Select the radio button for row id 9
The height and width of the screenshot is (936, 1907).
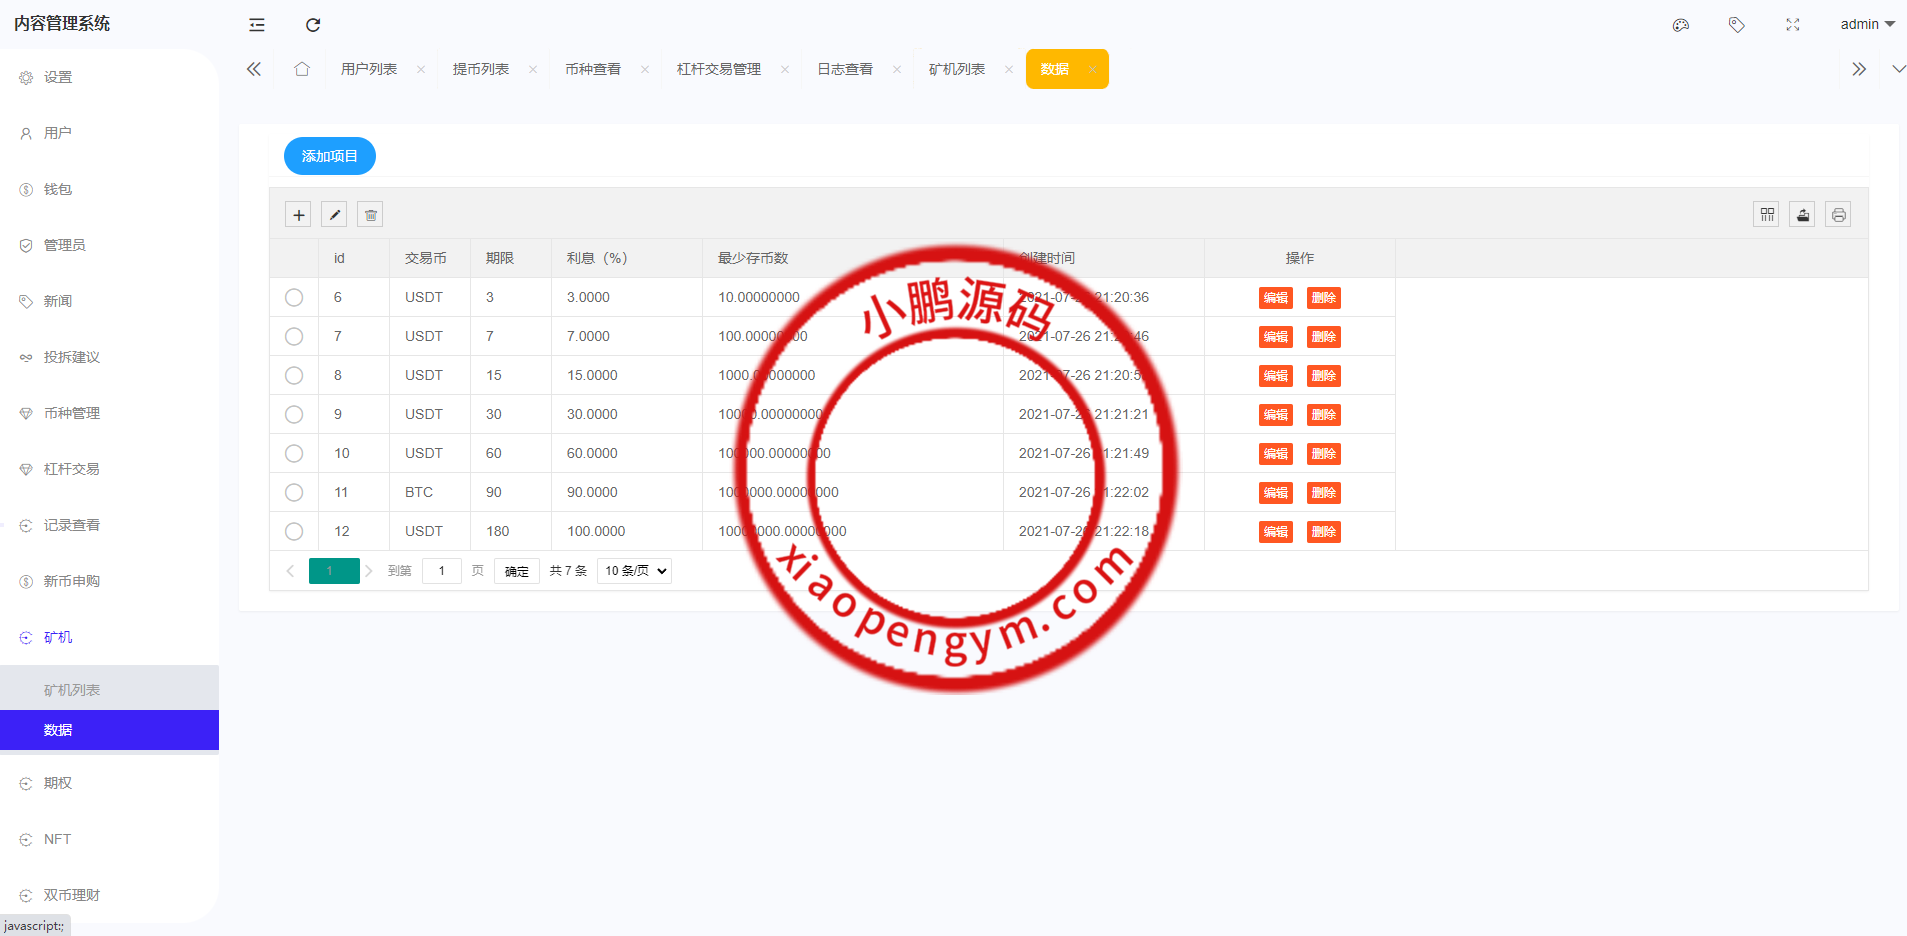pos(294,414)
